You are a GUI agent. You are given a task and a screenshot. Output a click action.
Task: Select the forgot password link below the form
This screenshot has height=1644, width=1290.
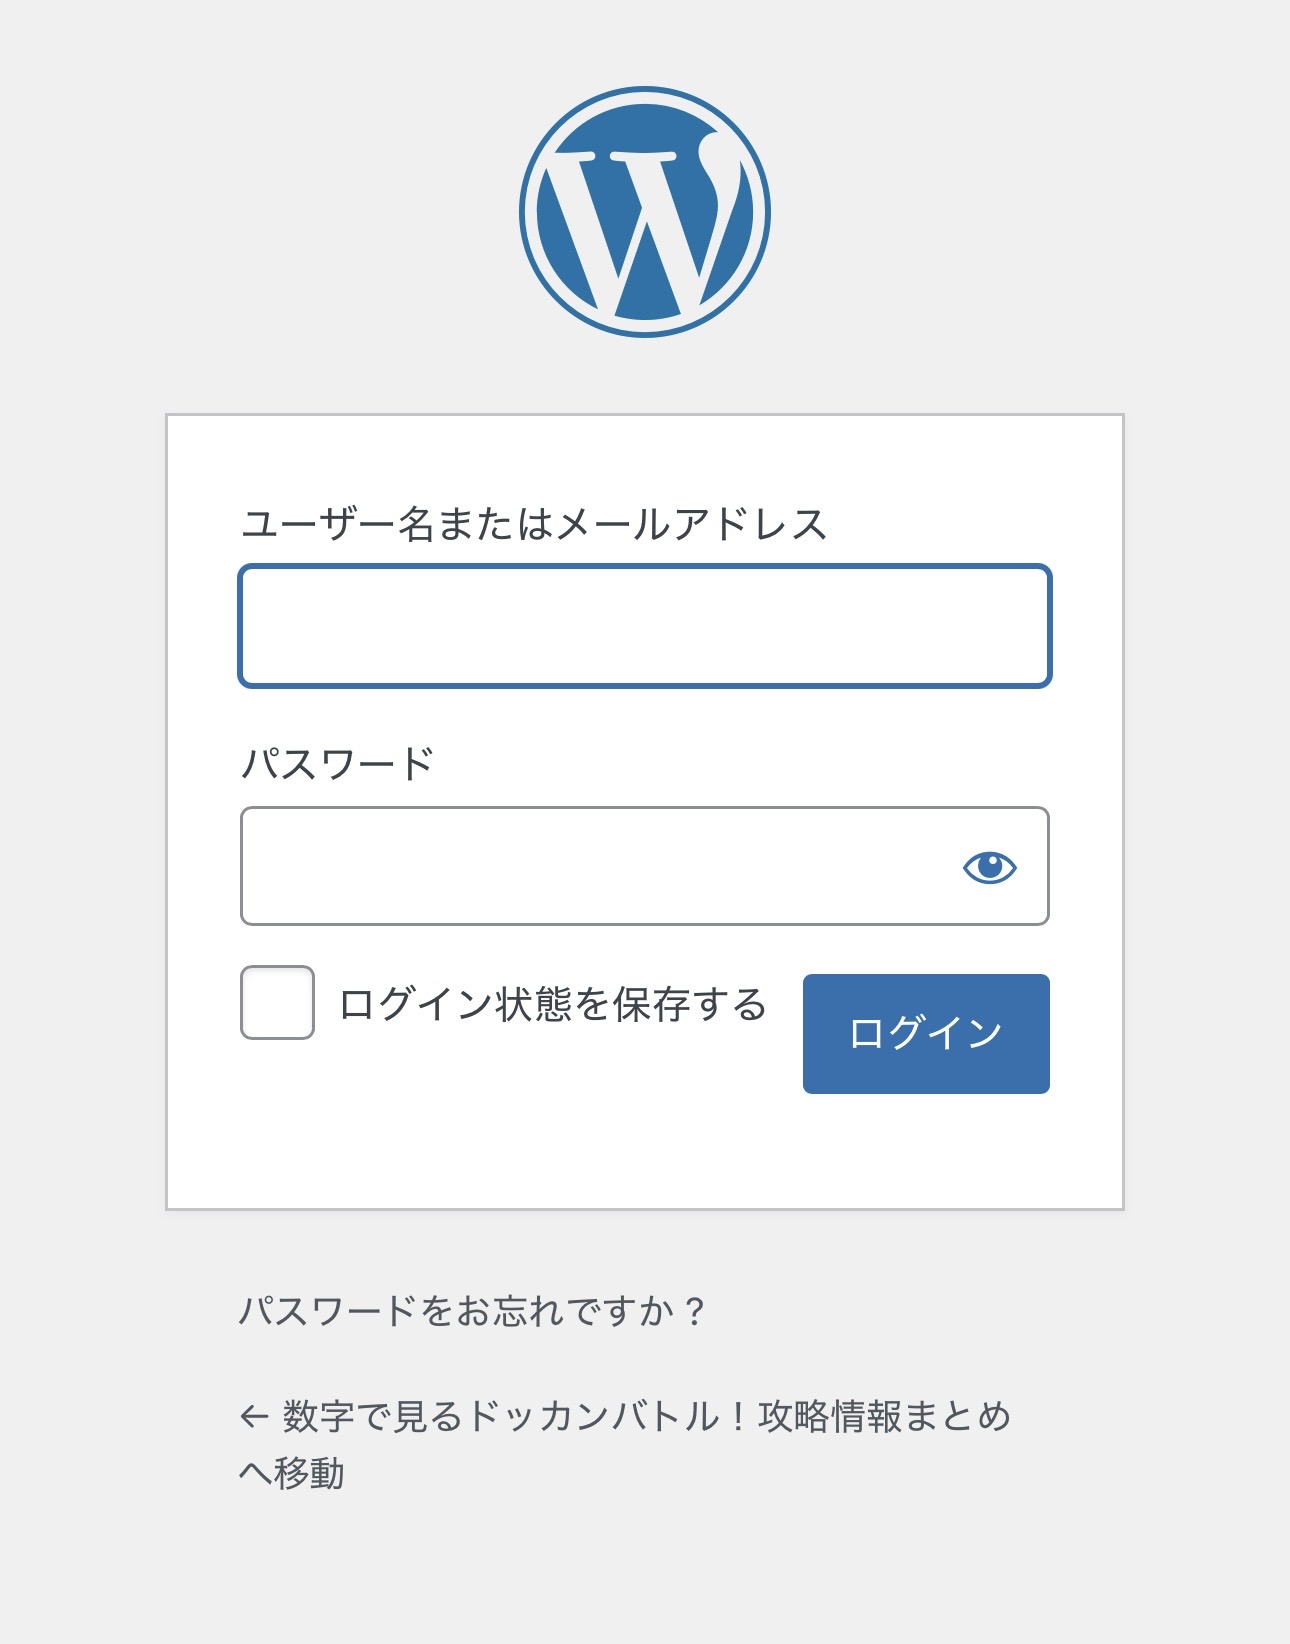point(472,1310)
